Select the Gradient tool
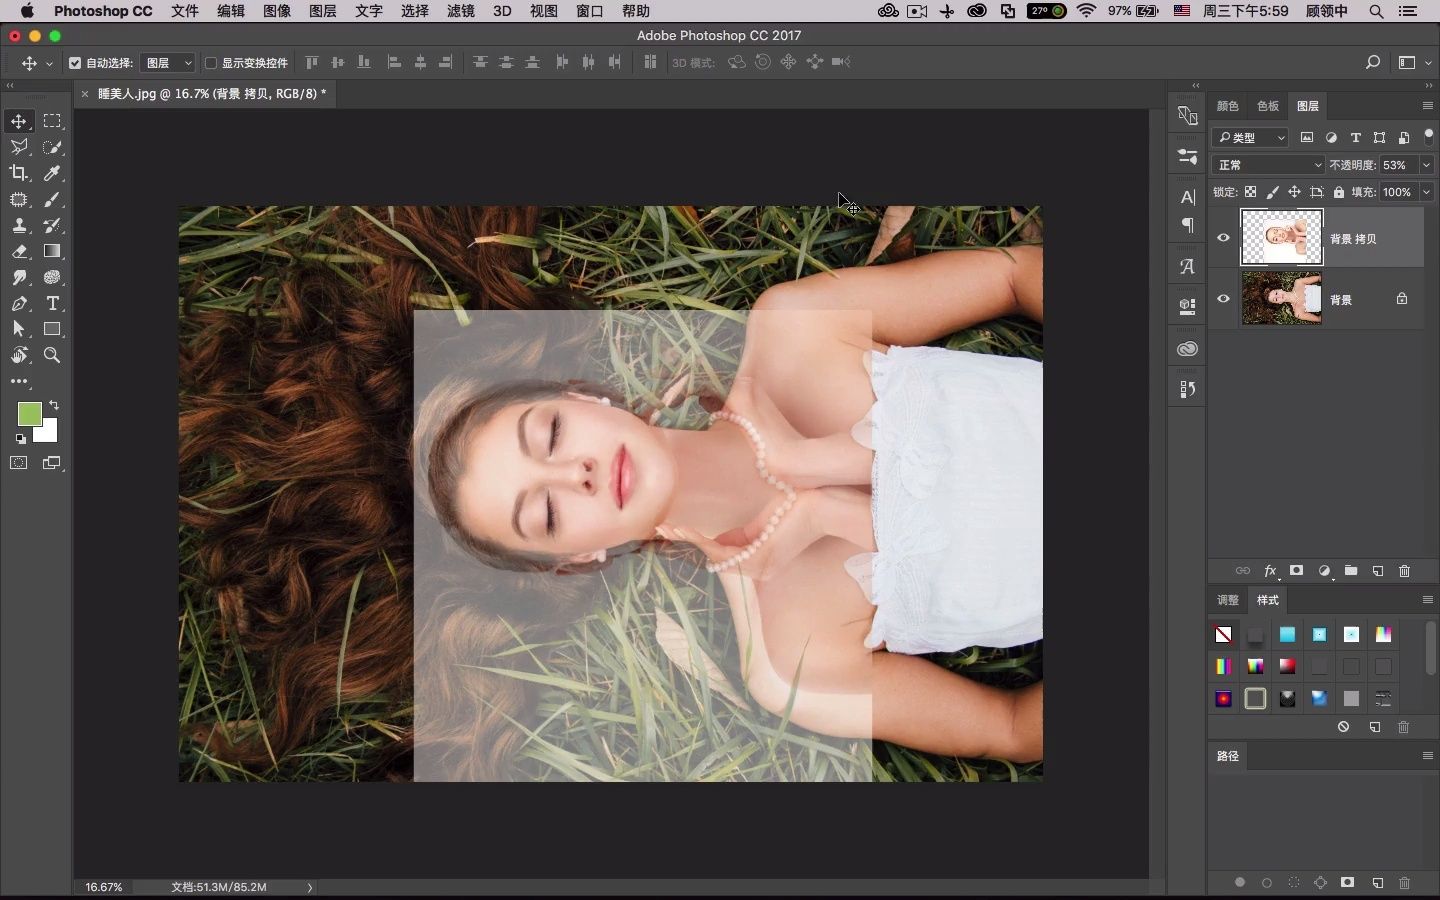The width and height of the screenshot is (1440, 900). (52, 251)
